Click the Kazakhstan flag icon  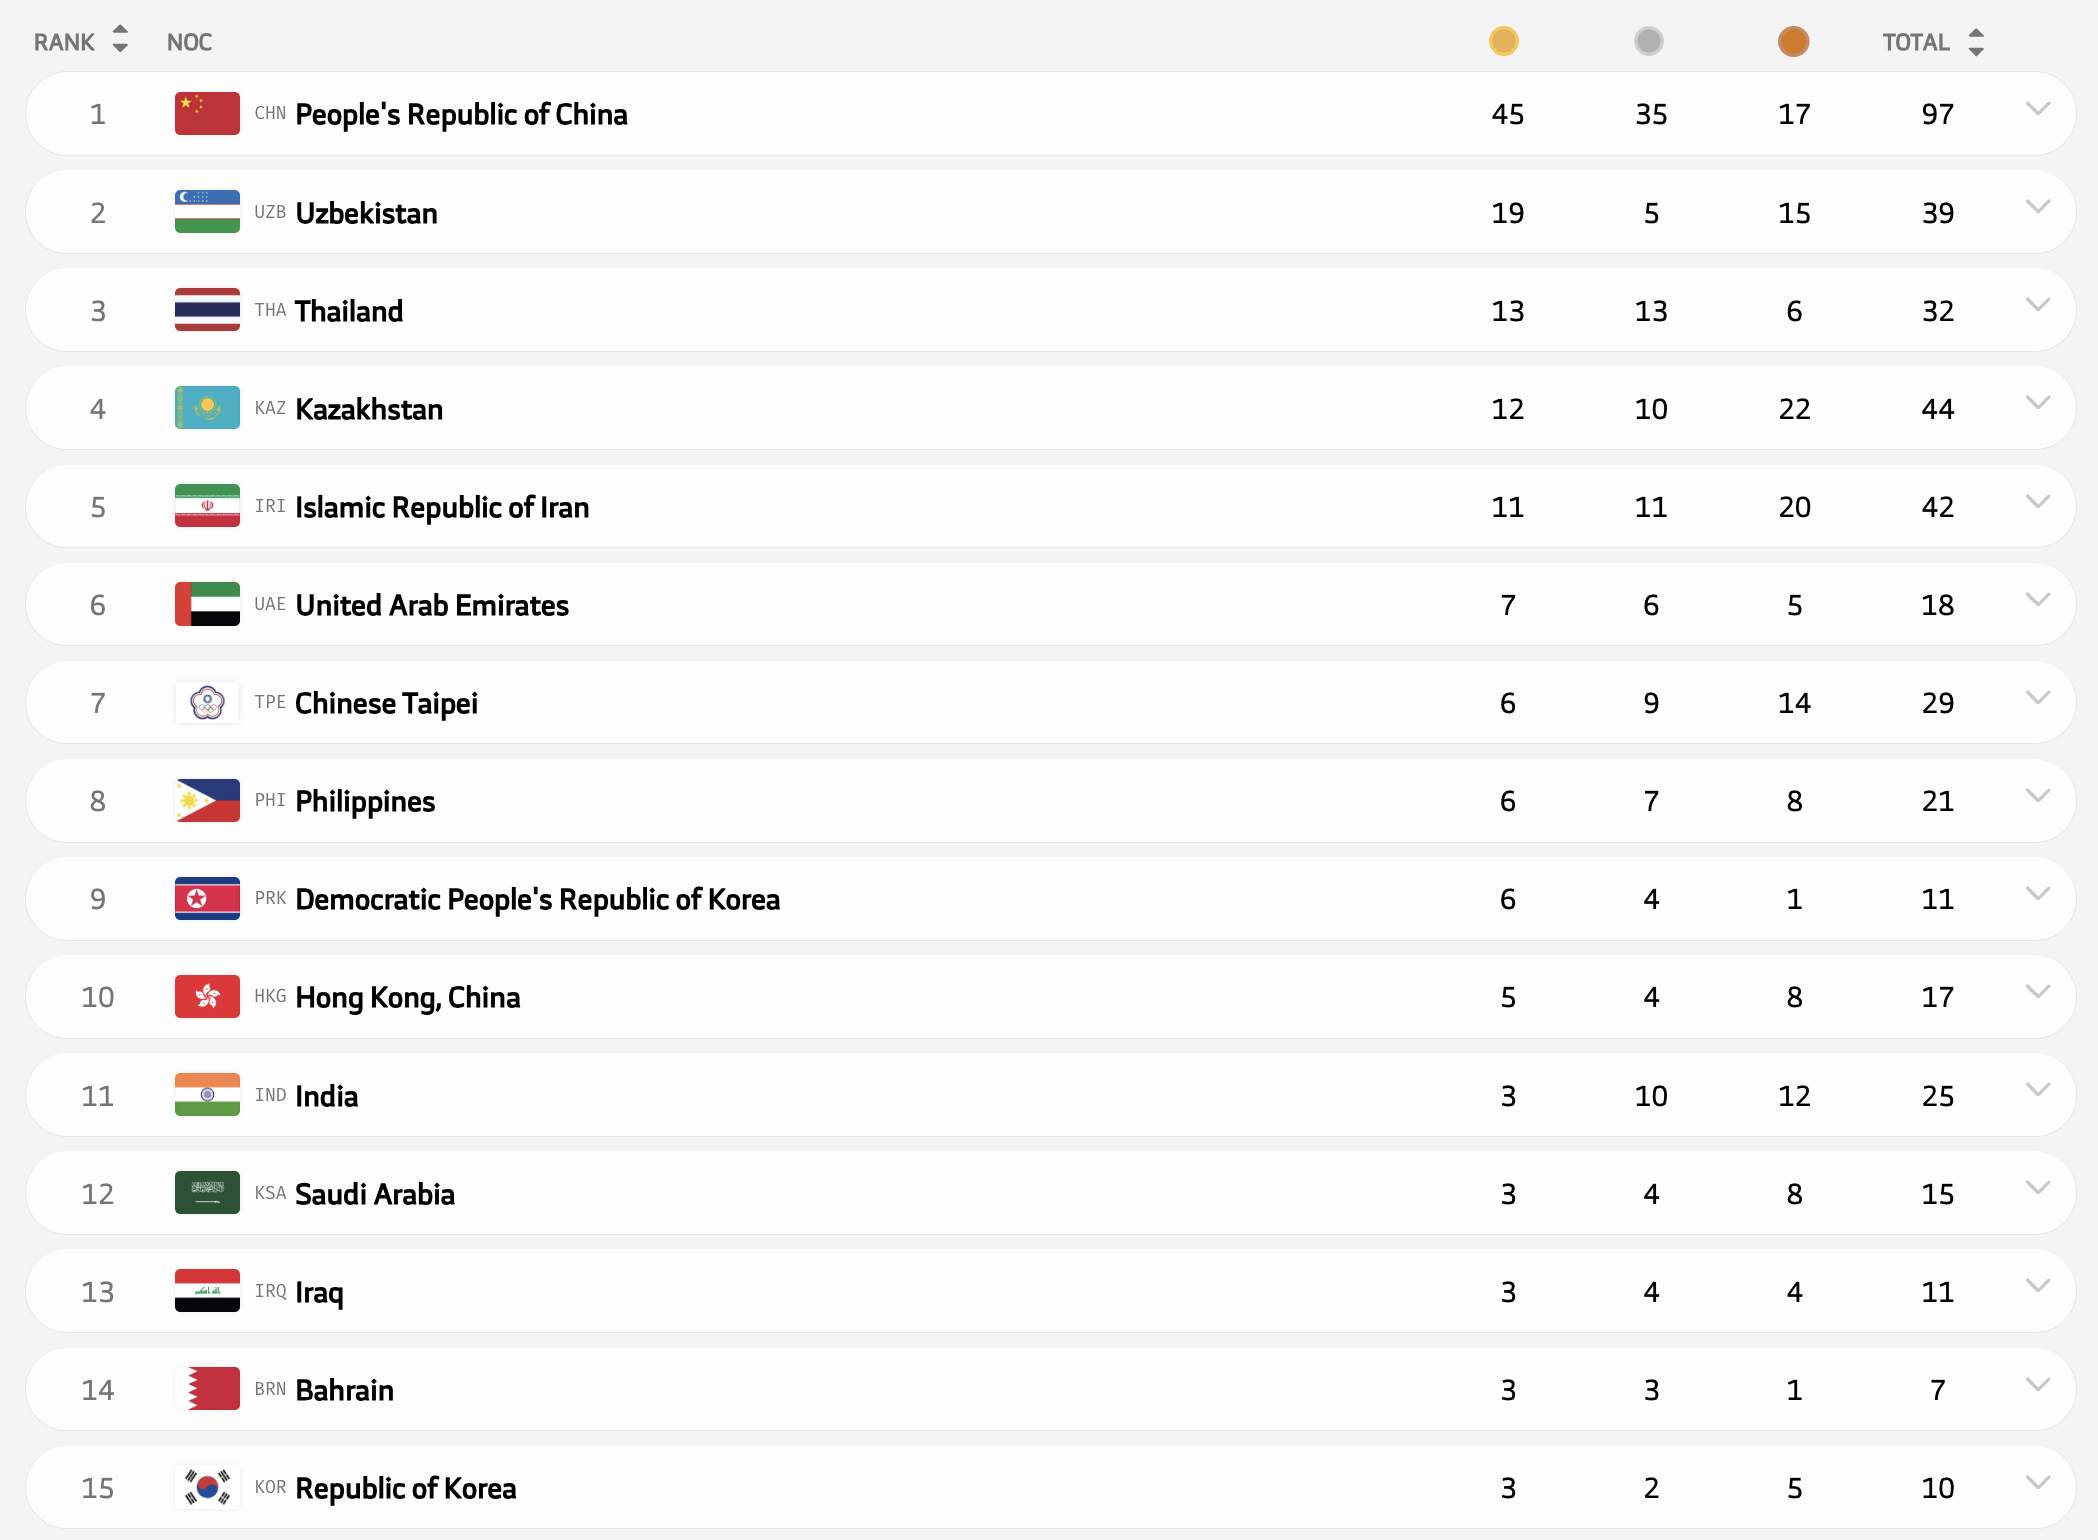click(207, 408)
